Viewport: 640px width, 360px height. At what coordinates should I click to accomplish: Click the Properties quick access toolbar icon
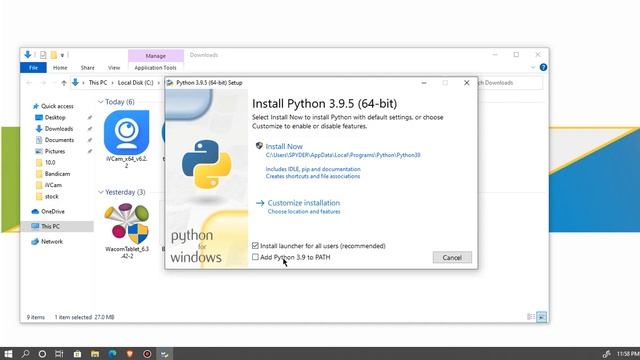pos(43,55)
